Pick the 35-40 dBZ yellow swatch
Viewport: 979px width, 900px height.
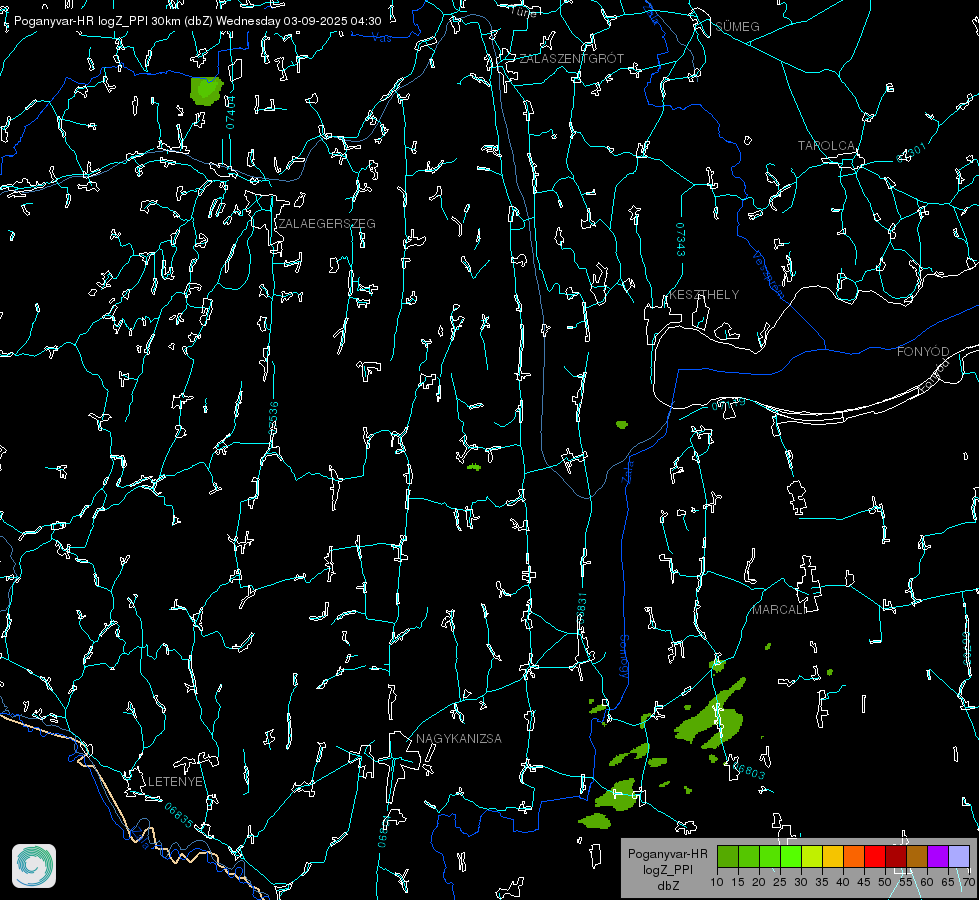(833, 856)
